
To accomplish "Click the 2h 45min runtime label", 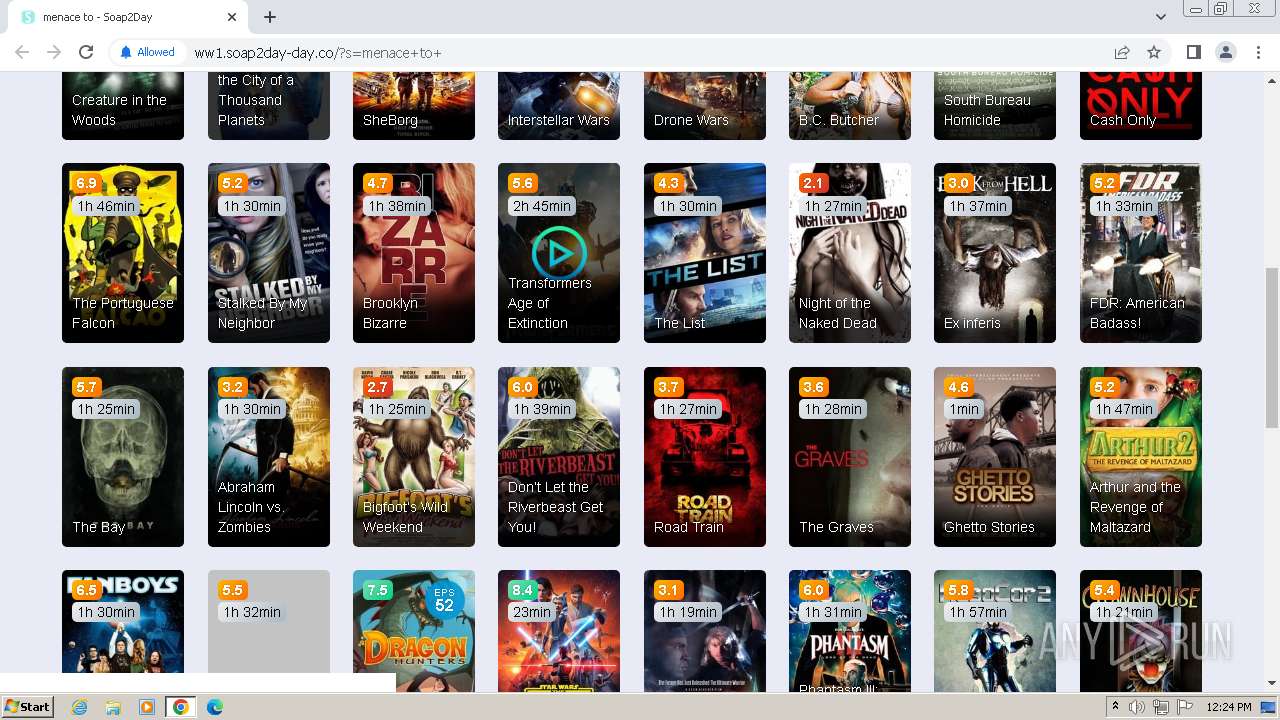I will click(542, 206).
